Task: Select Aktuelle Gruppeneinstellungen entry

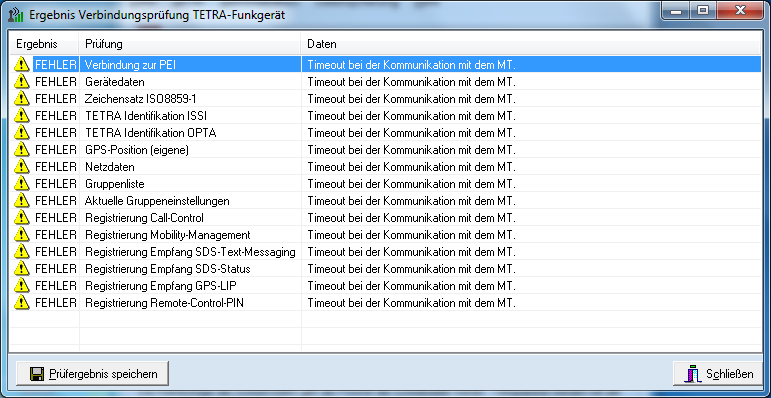Action: [x=157, y=201]
